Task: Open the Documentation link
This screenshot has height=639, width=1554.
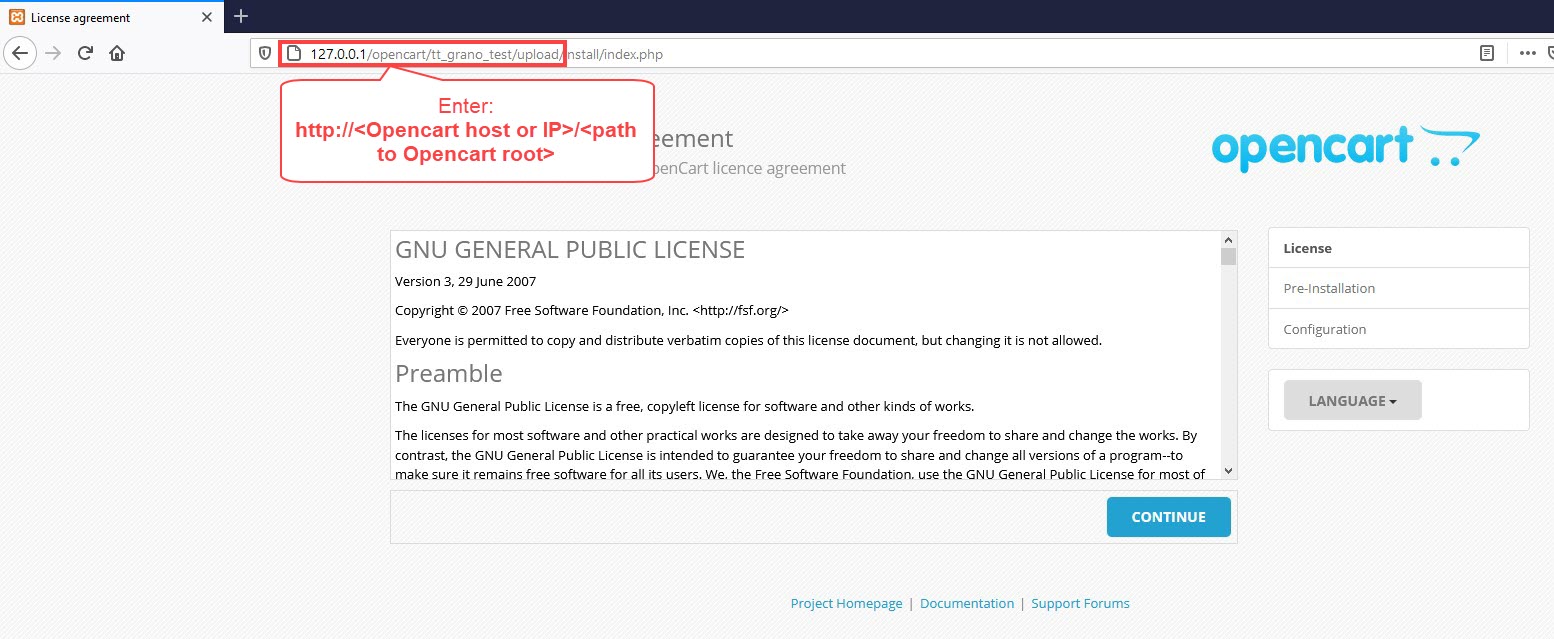Action: [x=967, y=603]
